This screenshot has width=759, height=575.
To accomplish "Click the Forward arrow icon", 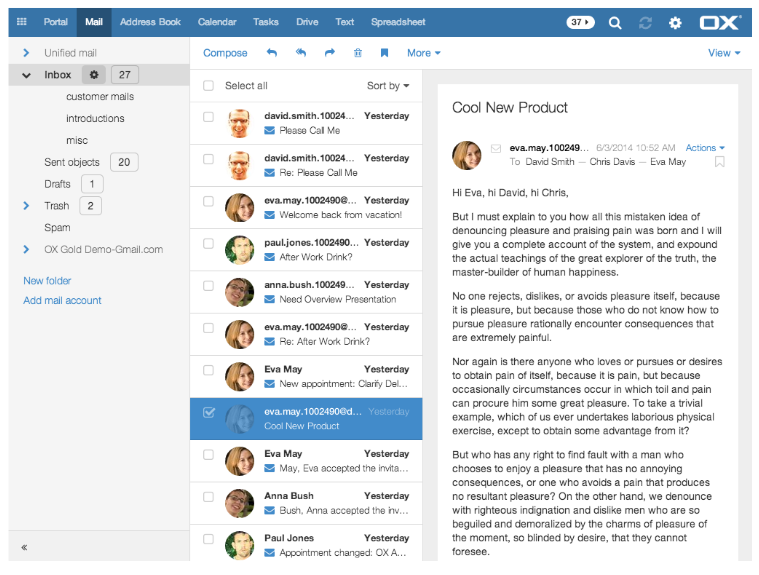I will point(330,53).
